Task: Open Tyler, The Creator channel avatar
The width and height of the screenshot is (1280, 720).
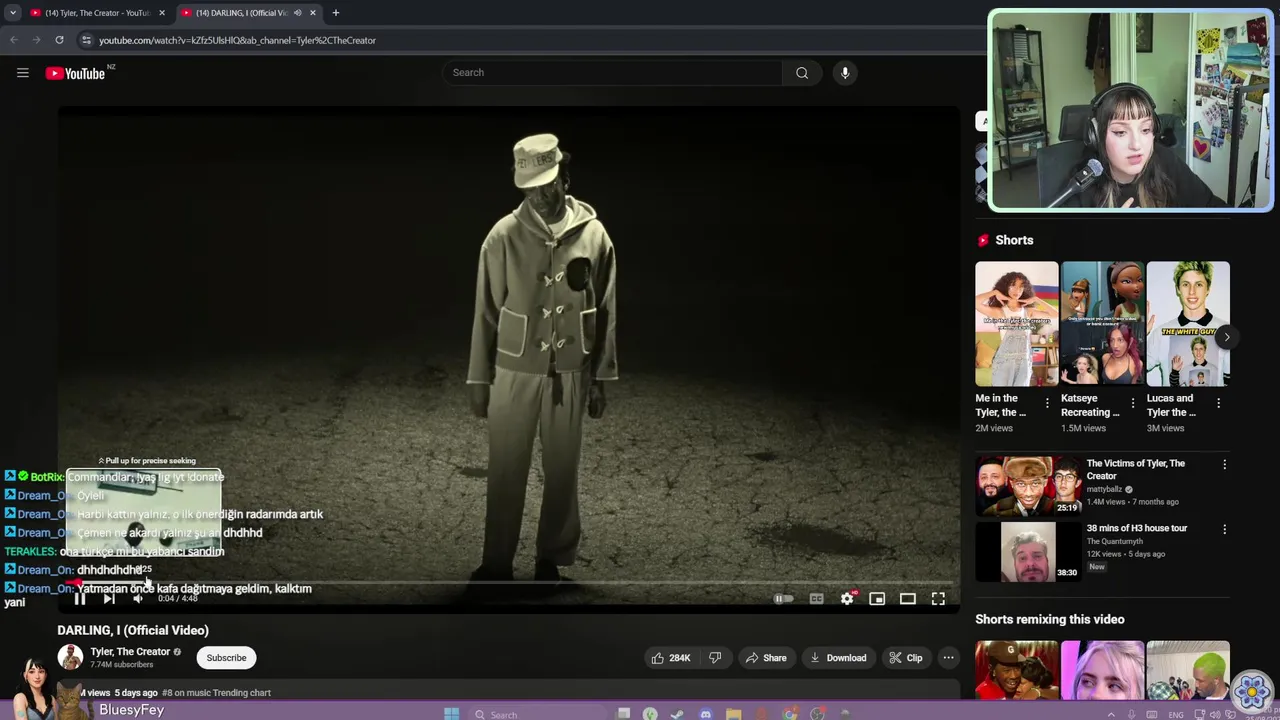Action: [x=70, y=657]
